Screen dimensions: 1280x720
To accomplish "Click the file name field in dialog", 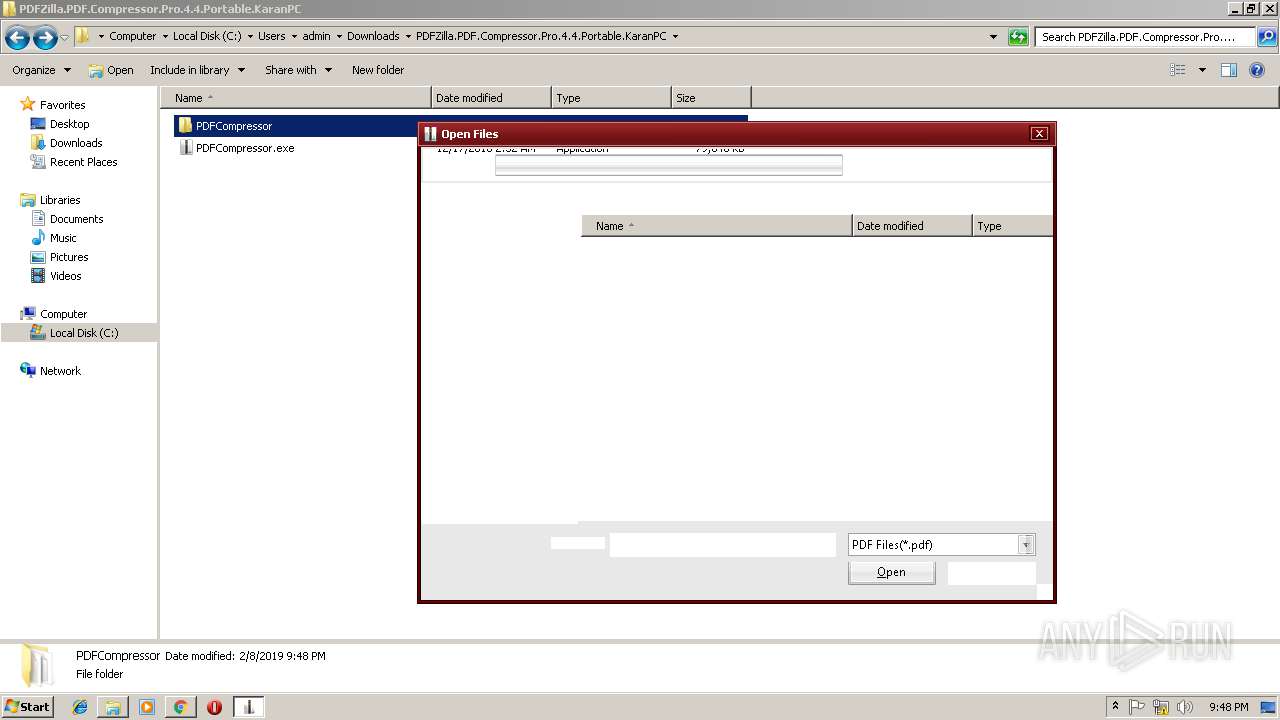I will (x=722, y=545).
